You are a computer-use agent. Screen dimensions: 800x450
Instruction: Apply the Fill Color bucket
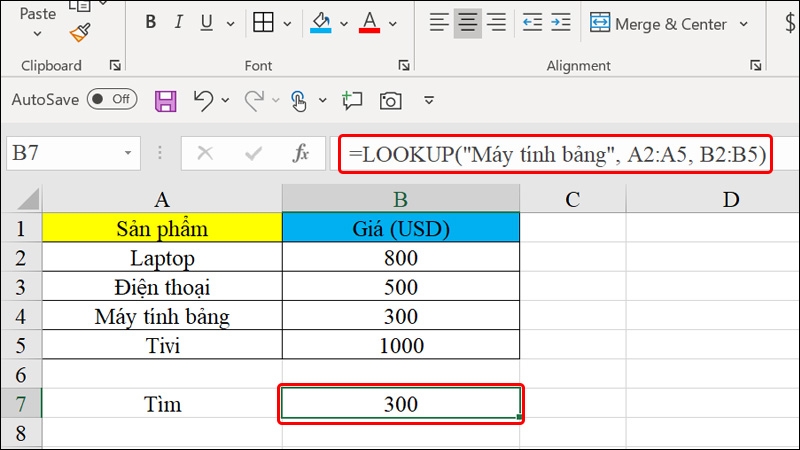[320, 22]
